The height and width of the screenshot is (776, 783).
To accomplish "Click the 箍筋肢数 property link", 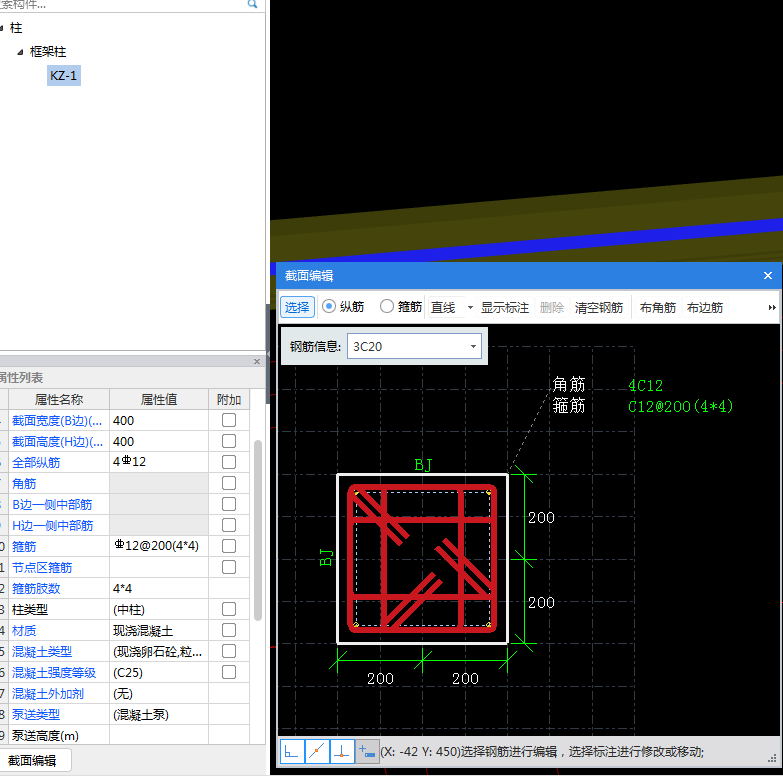I will pyautogui.click(x=36, y=589).
